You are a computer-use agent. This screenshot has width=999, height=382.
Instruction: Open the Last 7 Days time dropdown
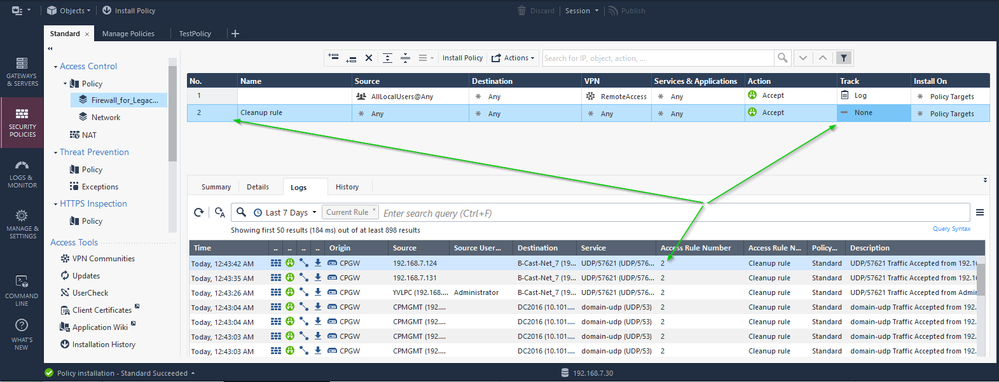pyautogui.click(x=285, y=213)
